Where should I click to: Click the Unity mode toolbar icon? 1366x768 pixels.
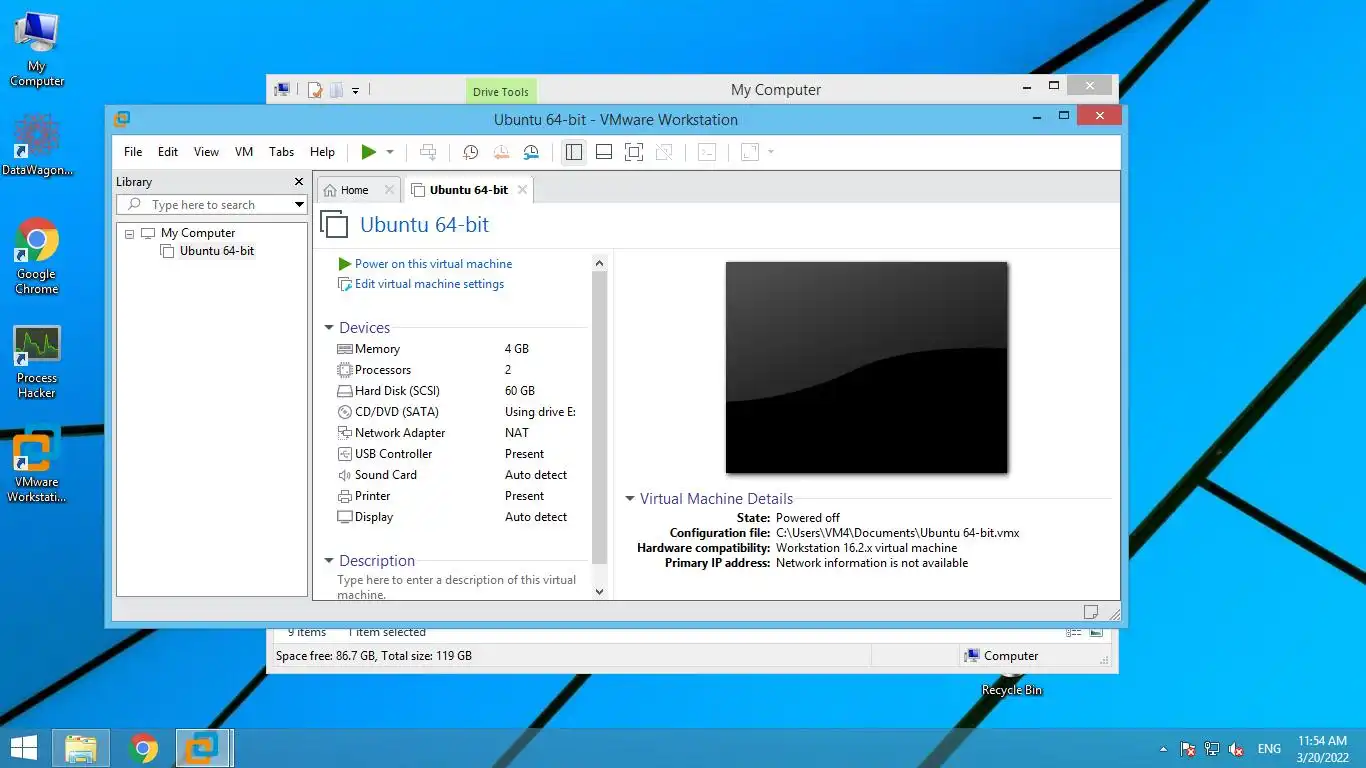(x=664, y=152)
